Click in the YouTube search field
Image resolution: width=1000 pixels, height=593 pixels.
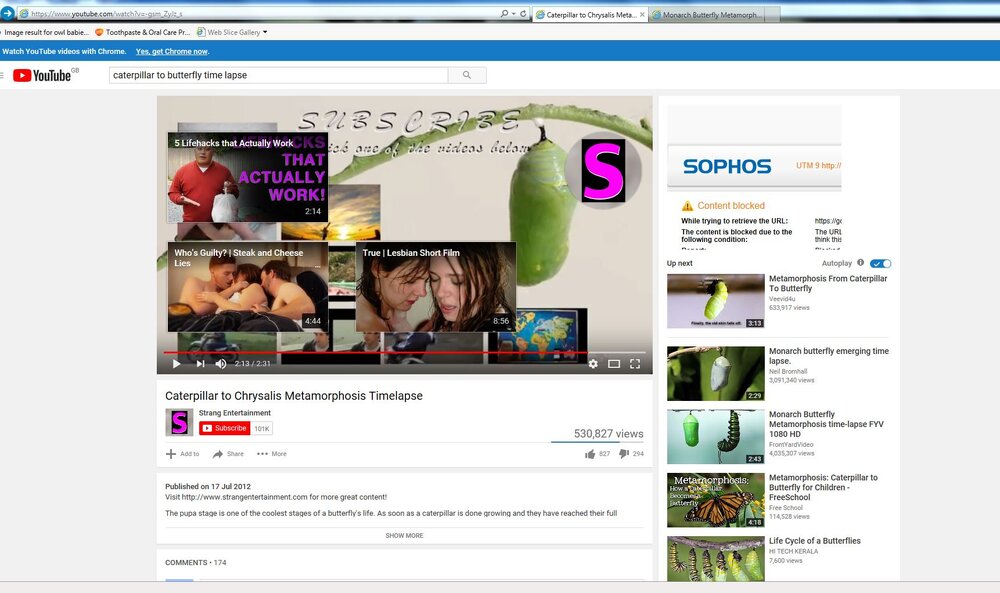279,75
